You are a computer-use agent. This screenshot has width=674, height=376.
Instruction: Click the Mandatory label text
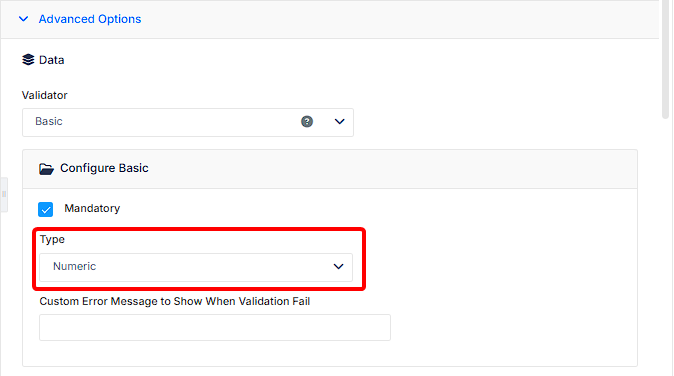pos(92,208)
